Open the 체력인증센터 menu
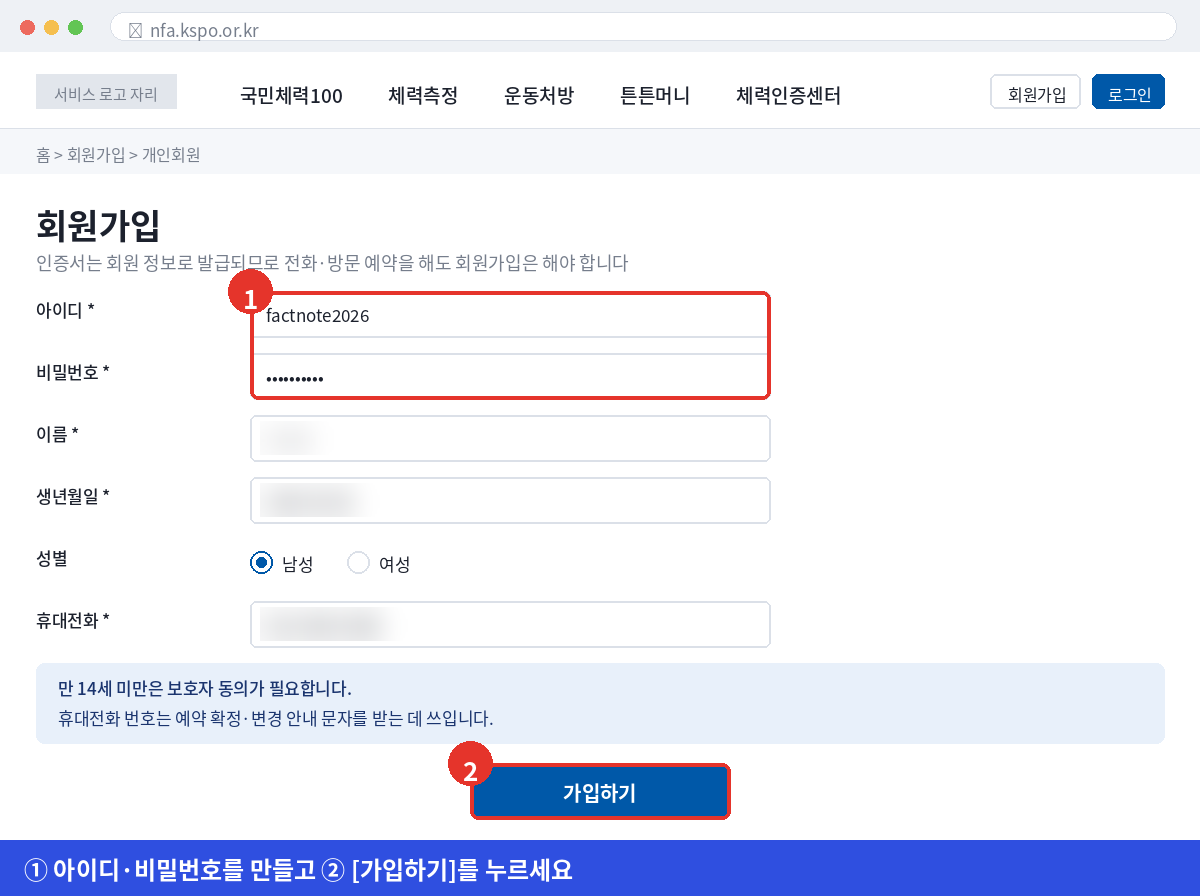 coord(788,96)
